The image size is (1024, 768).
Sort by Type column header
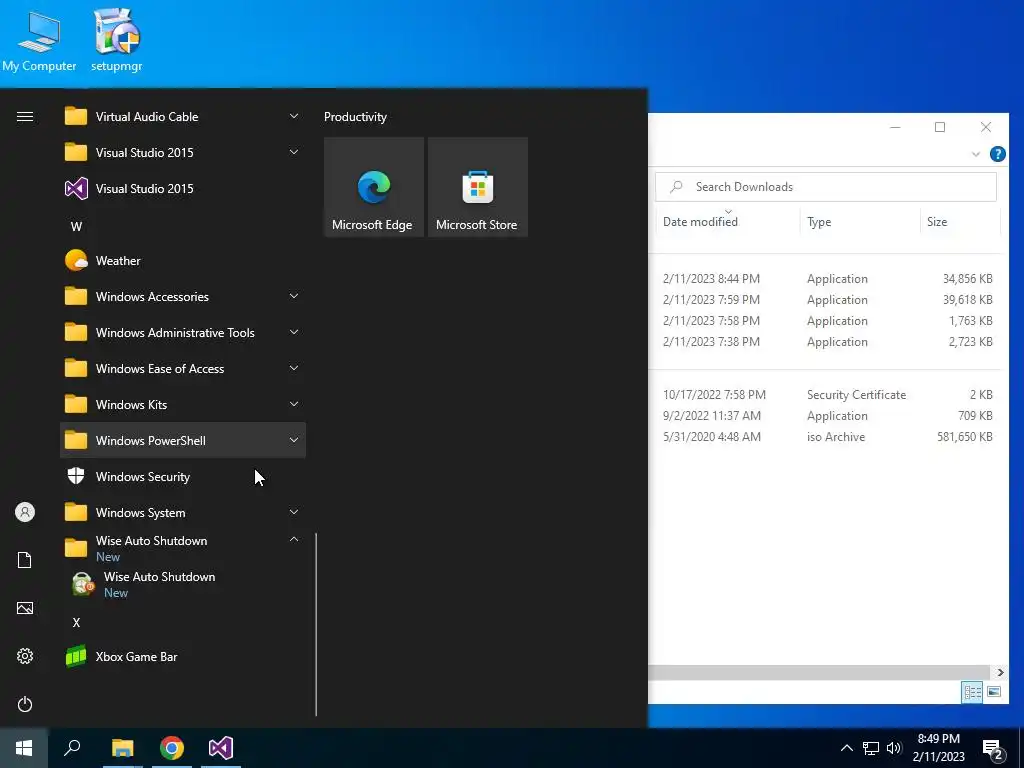859,222
